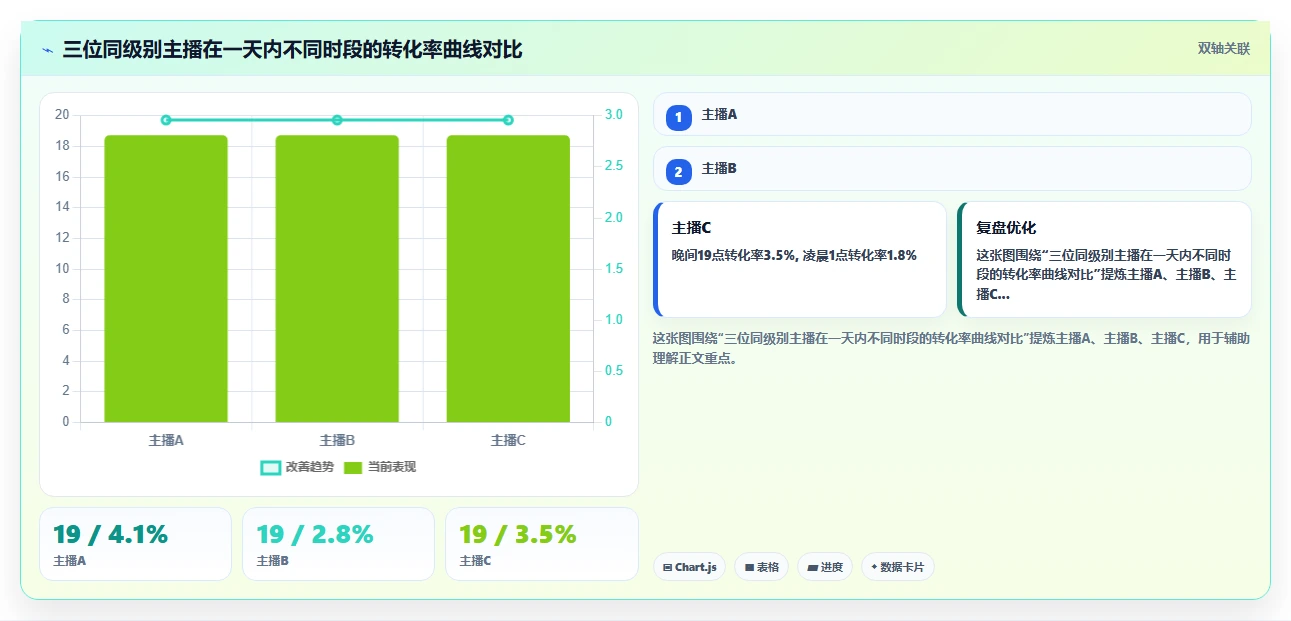
Task: Toggle the 当前表现 legend entry
Action: 380,467
